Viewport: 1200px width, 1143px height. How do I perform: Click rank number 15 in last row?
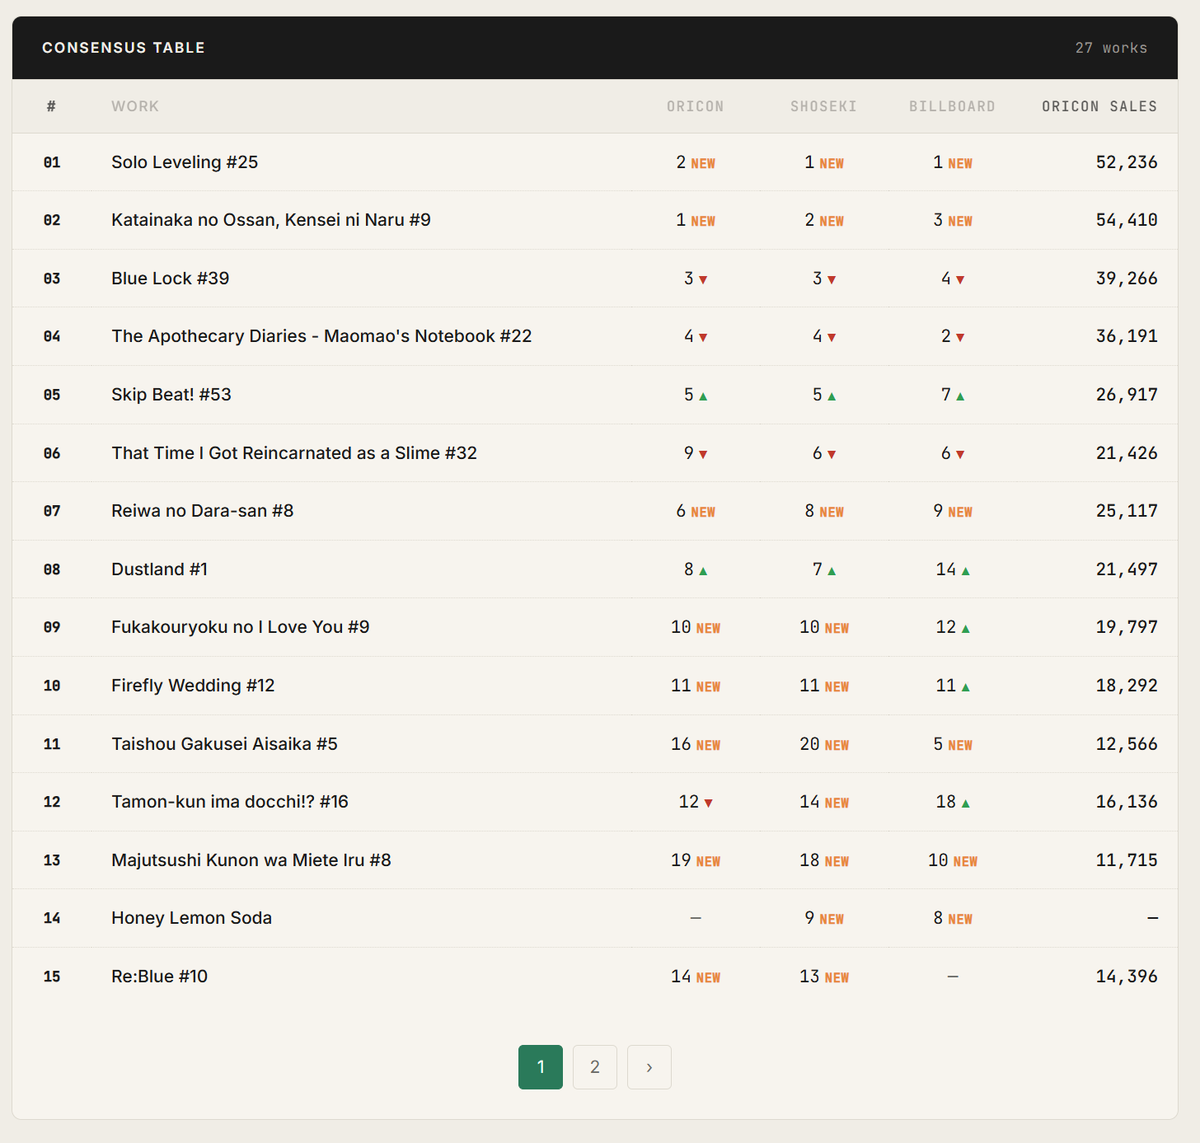click(x=52, y=976)
